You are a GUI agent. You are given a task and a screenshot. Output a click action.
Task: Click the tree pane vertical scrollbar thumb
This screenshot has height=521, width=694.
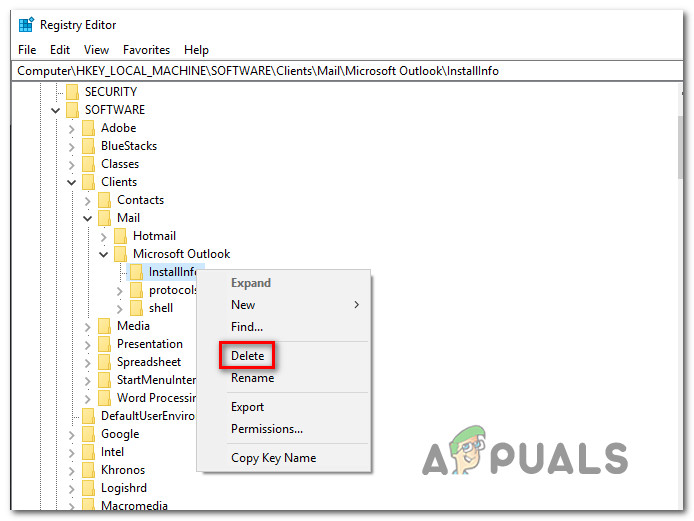[x=680, y=147]
